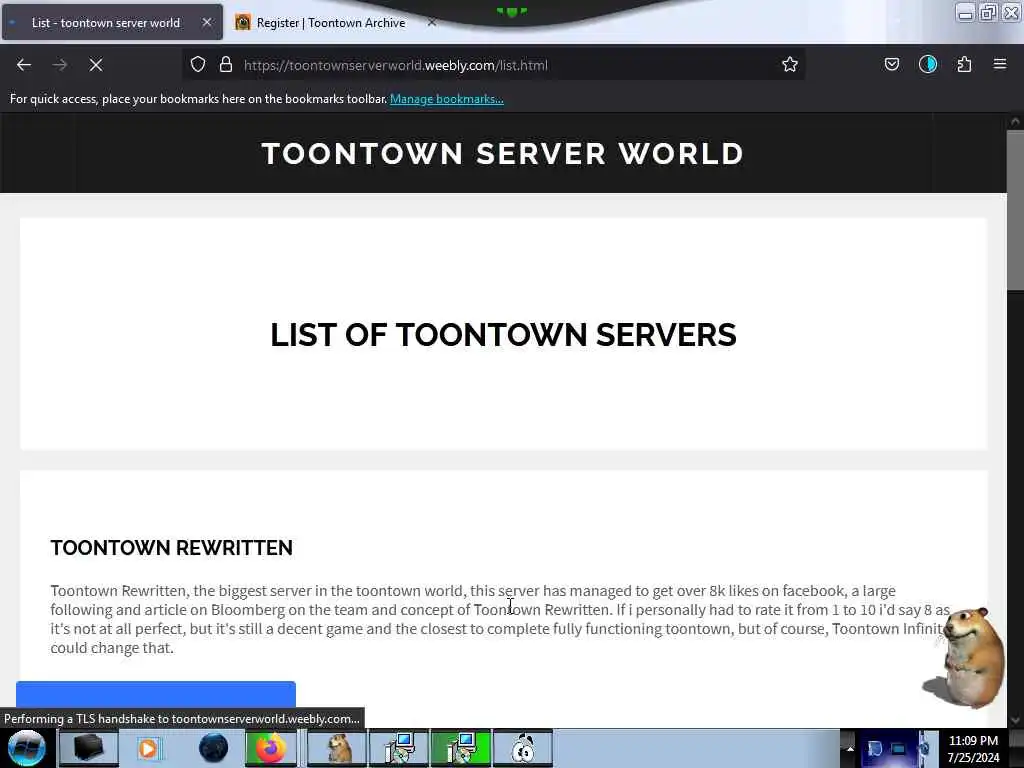Image resolution: width=1024 pixels, height=768 pixels.
Task: Click the List of Toontown Servers heading
Action: (504, 334)
